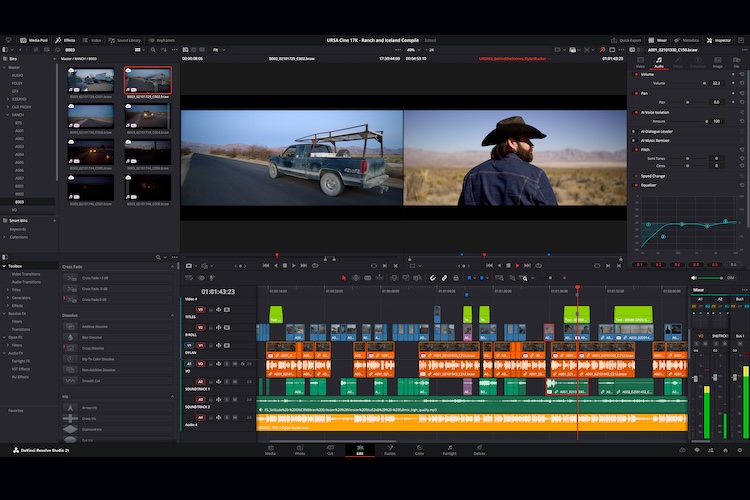Expand the OLD PROXY bin

8,107
